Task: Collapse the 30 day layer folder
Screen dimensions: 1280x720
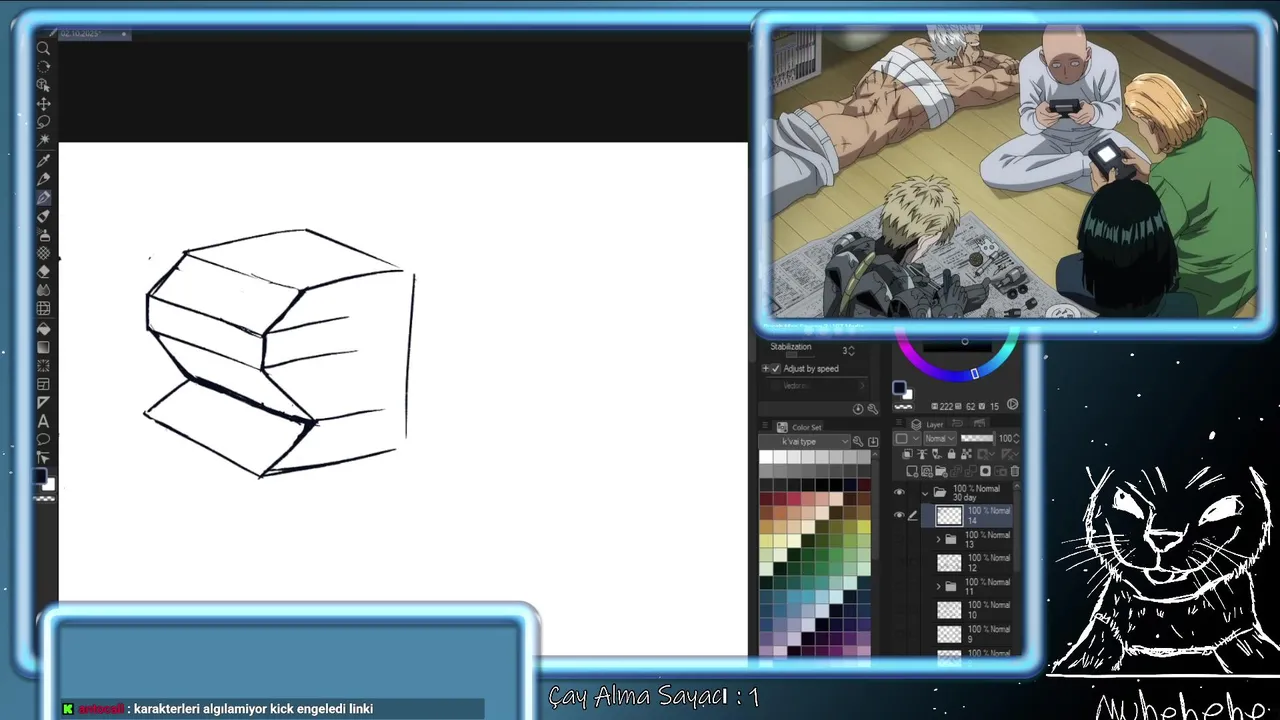Action: (925, 492)
